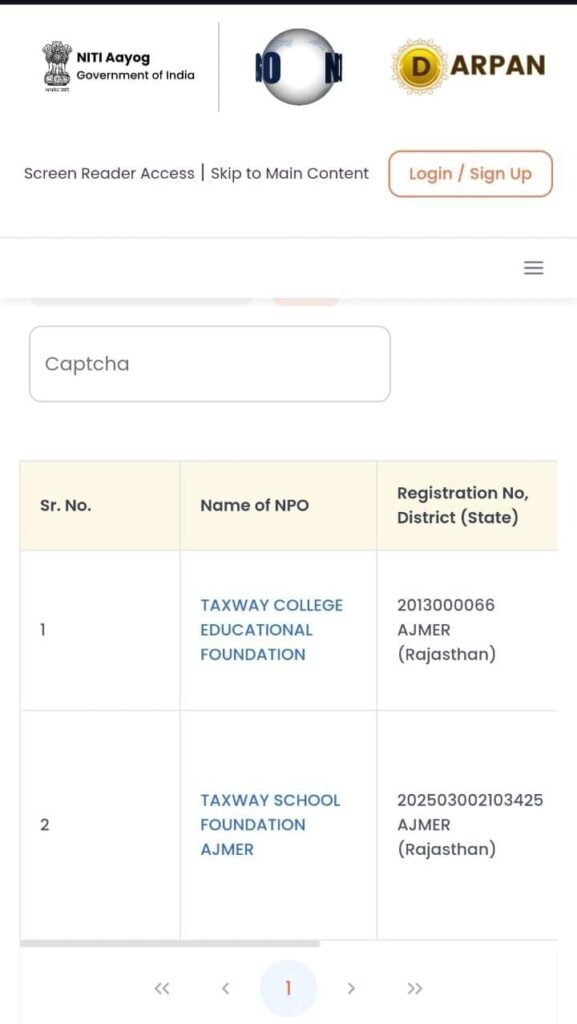Screen dimensions: 577x1024
Task: Click NITI Aayog Government of India text
Action: 135,66
